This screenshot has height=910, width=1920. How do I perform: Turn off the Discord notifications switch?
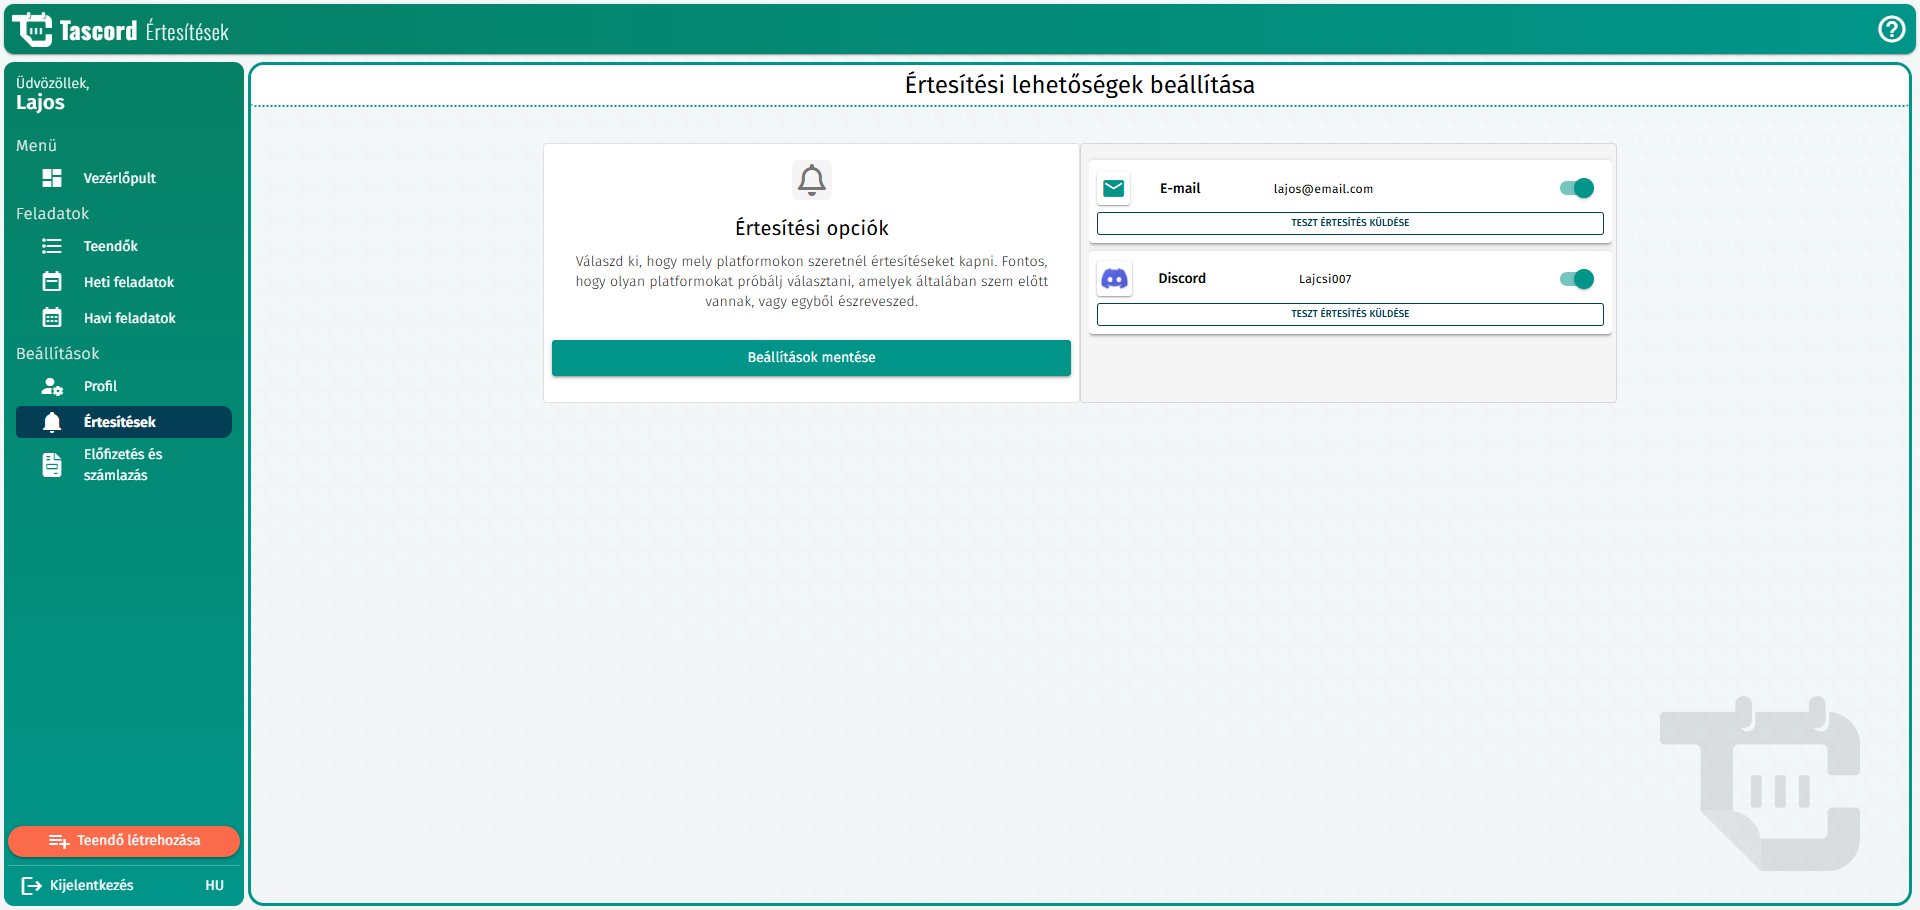pos(1577,279)
